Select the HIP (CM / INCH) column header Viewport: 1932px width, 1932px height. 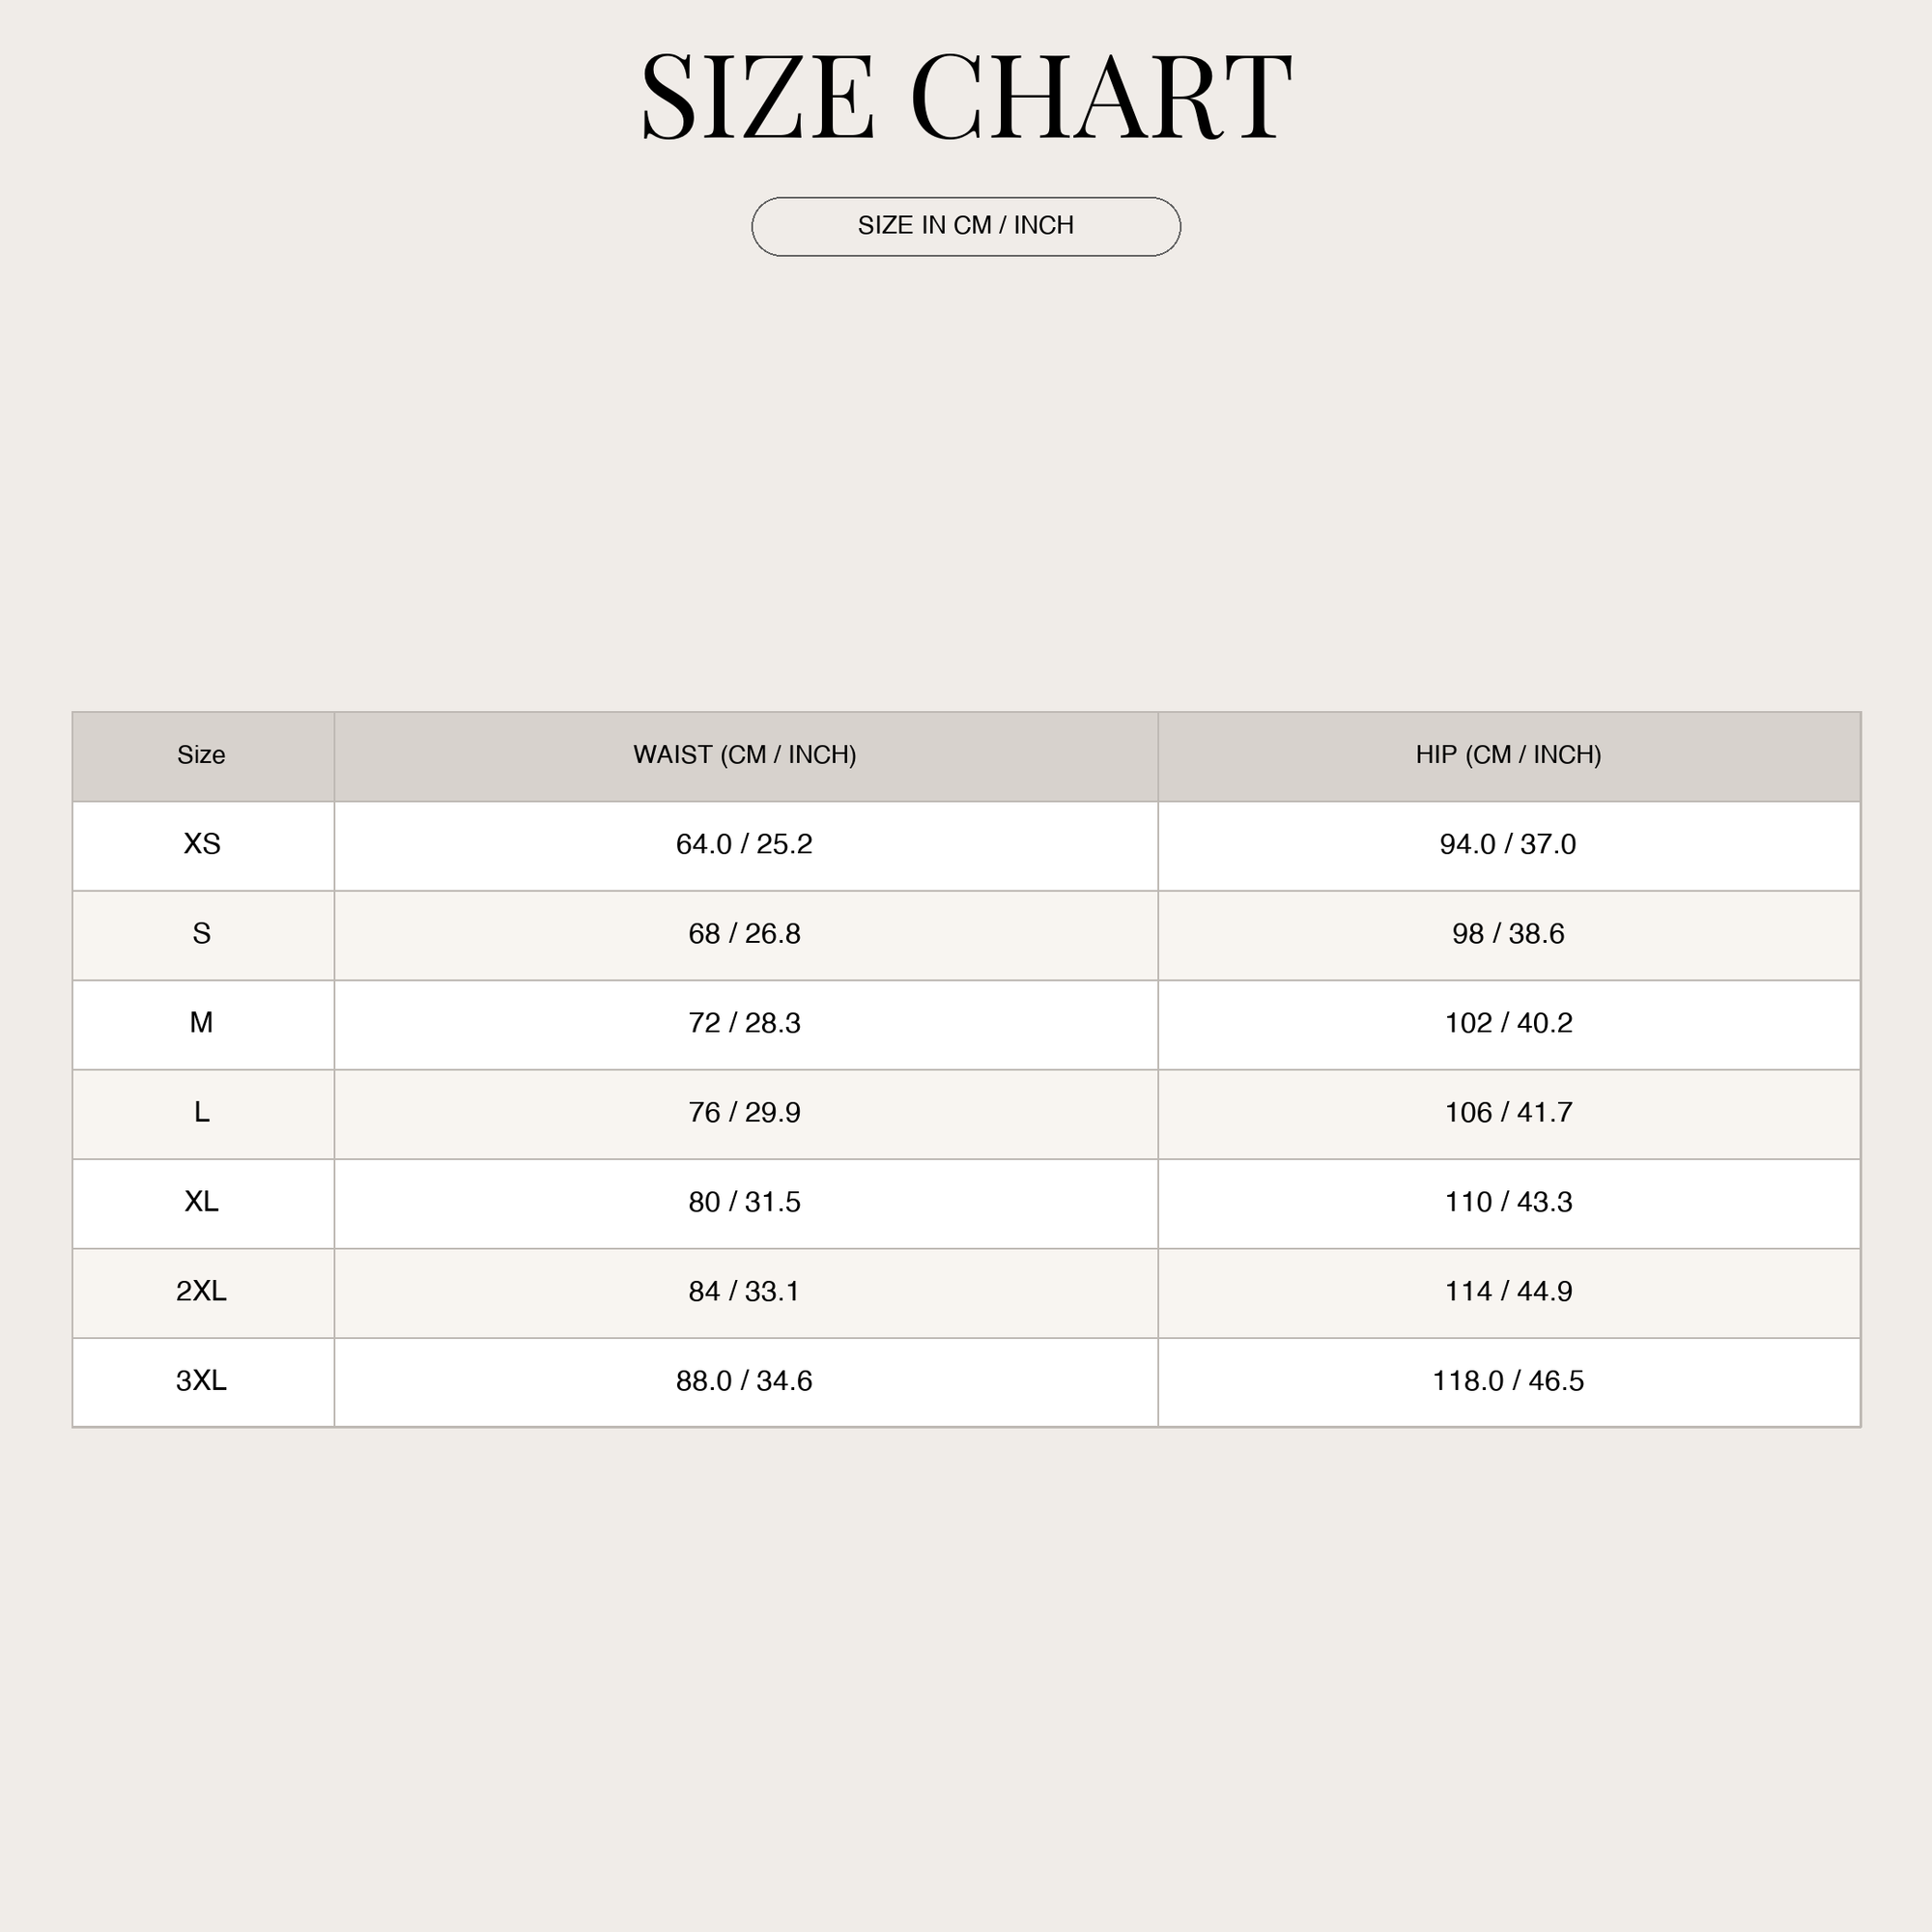coord(1509,756)
